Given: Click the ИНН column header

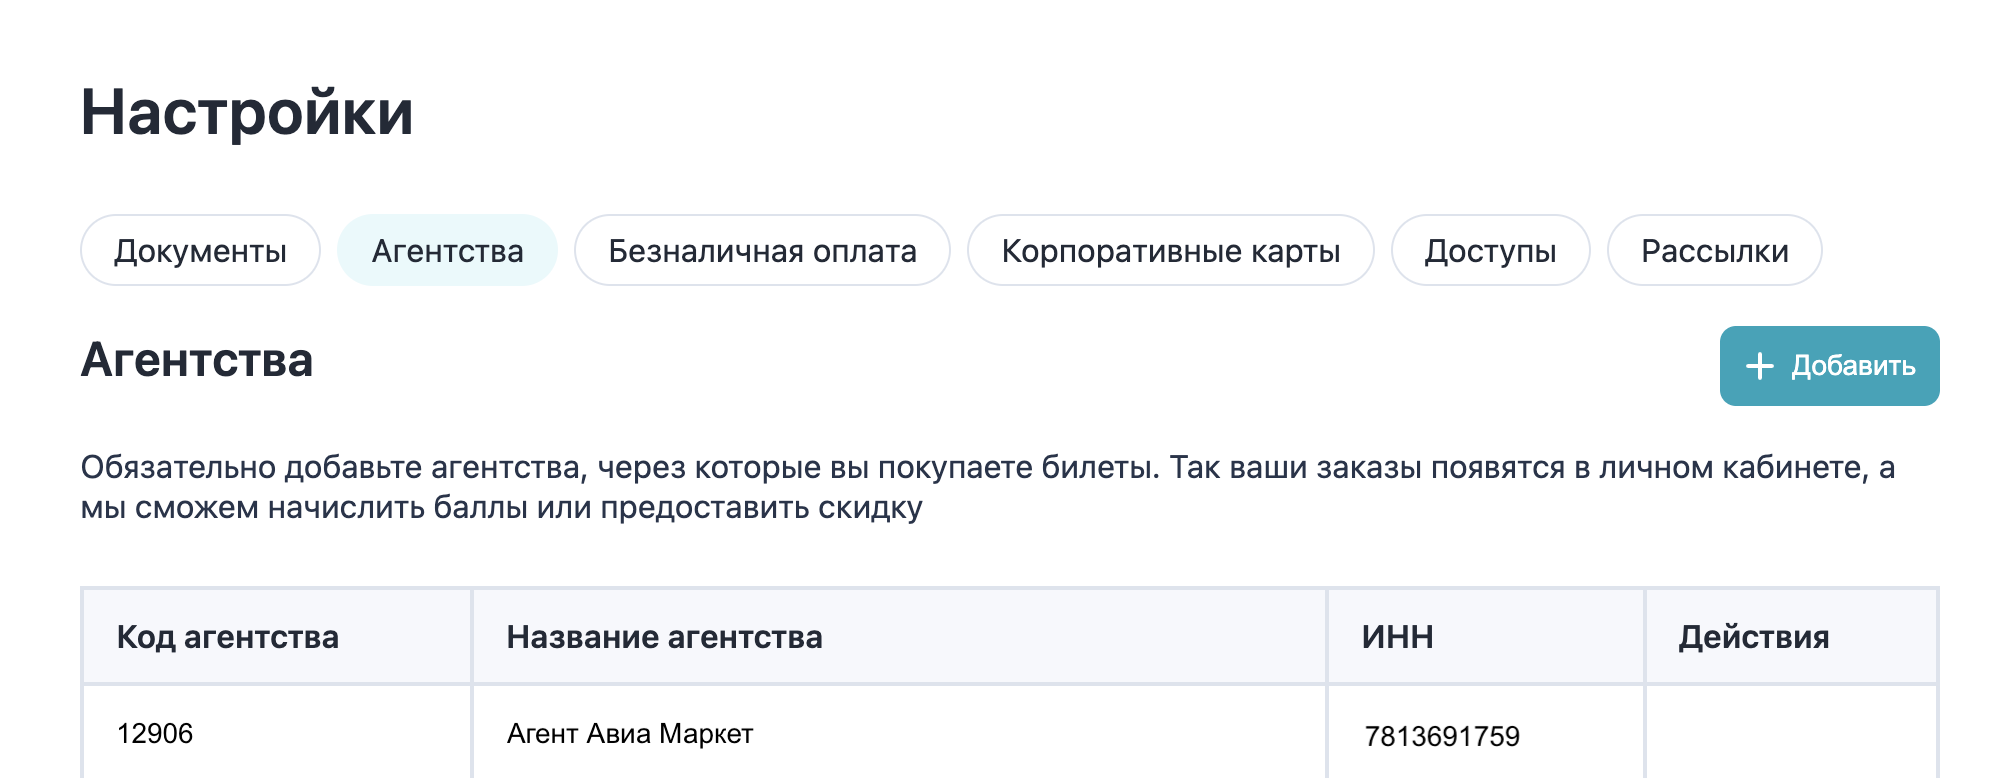Looking at the screenshot, I should coord(1397,637).
